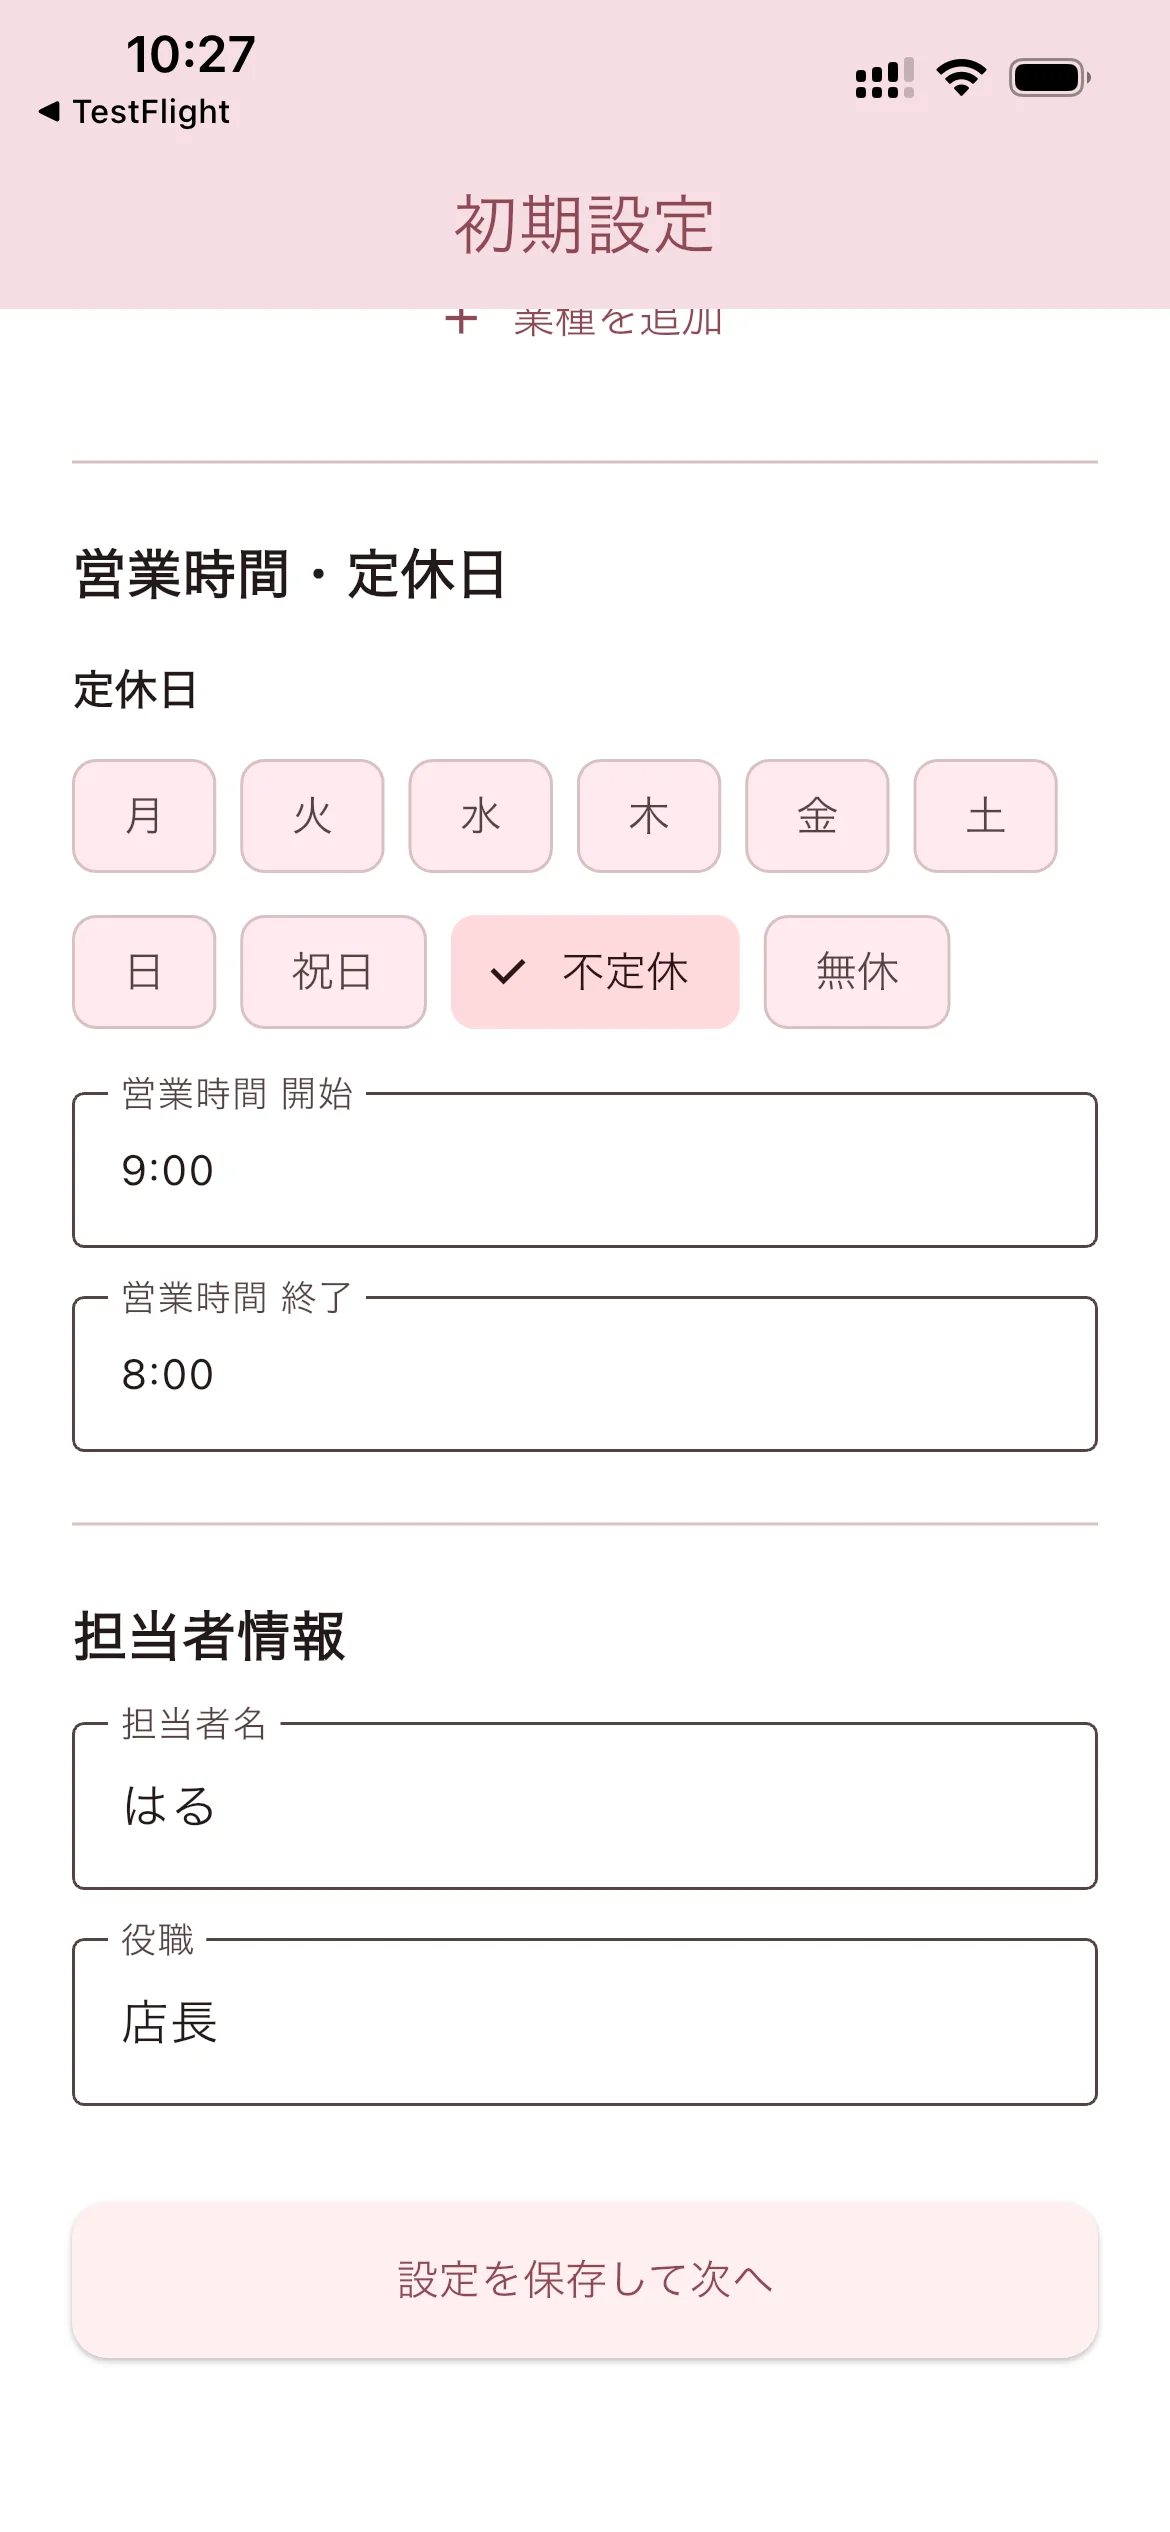Select 土 (Saturday) closed day chip

pyautogui.click(x=985, y=816)
